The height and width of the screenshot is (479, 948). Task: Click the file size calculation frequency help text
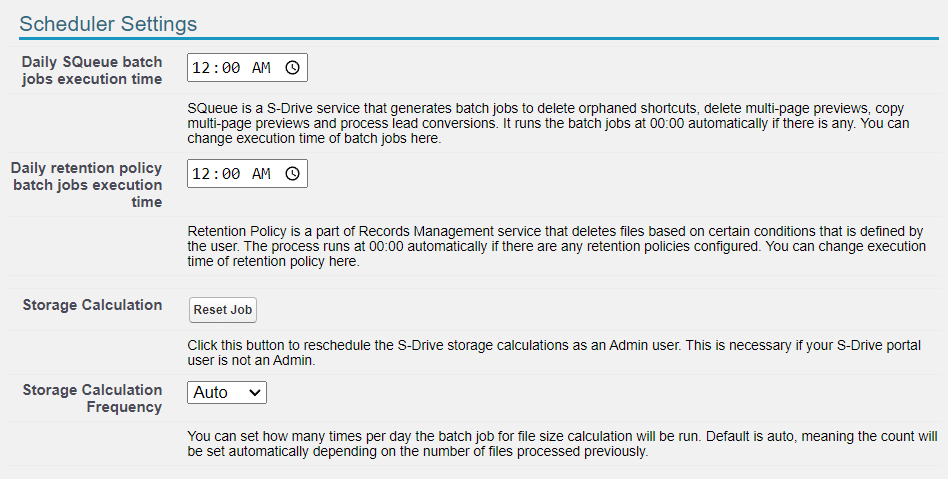click(x=561, y=444)
